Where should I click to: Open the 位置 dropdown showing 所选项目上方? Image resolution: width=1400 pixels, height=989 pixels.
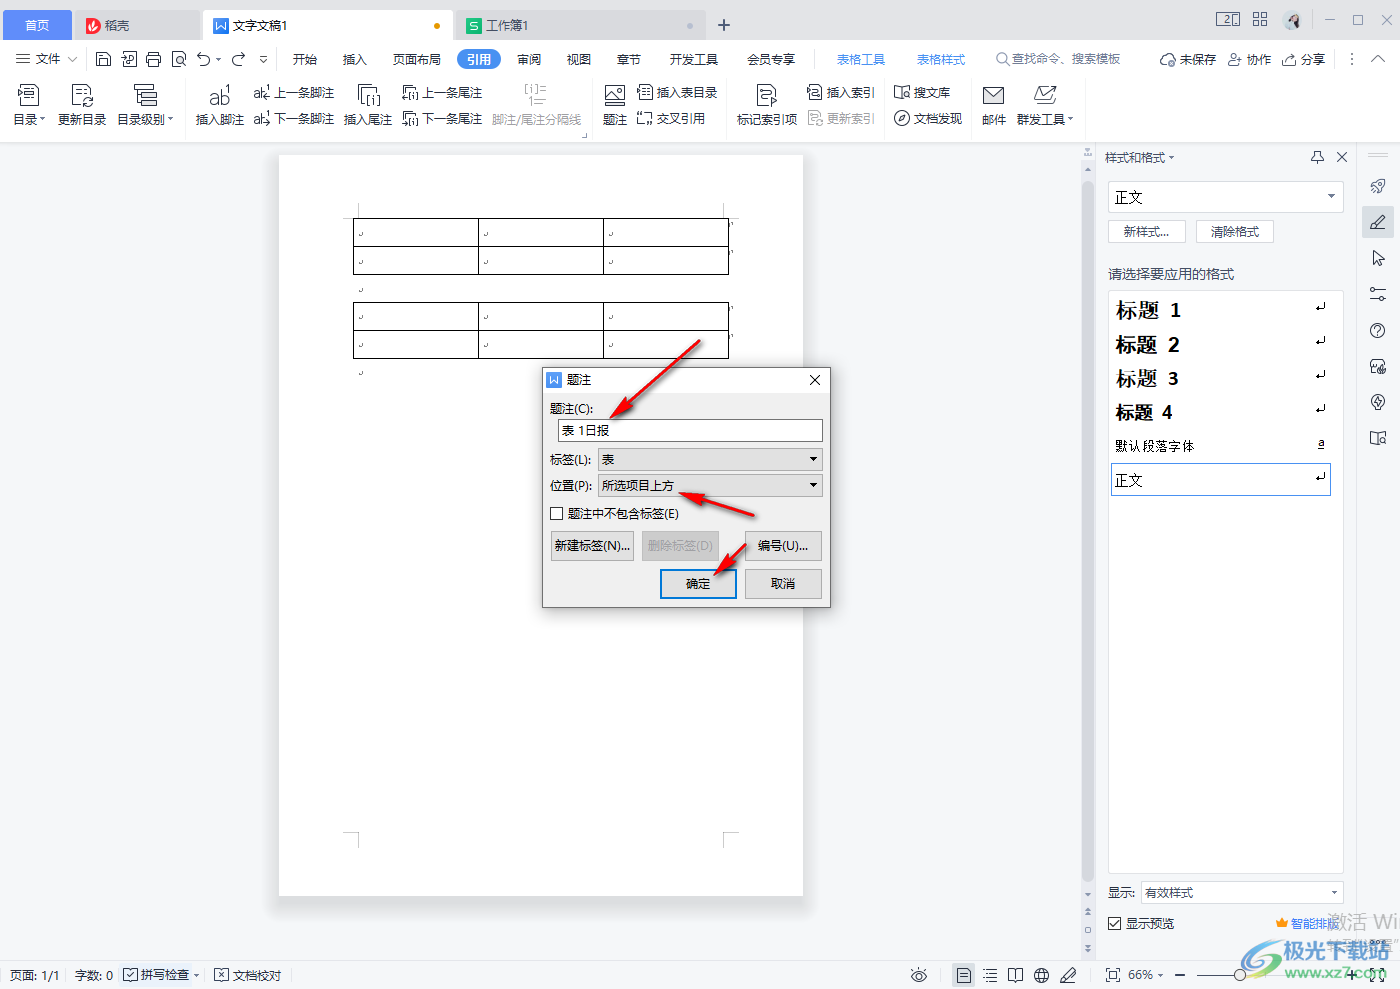(x=710, y=486)
